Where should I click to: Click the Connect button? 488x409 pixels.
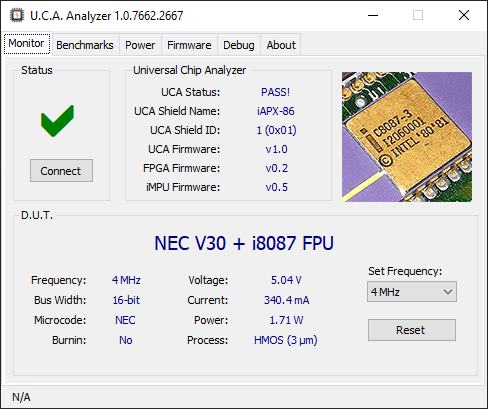[x=61, y=171]
